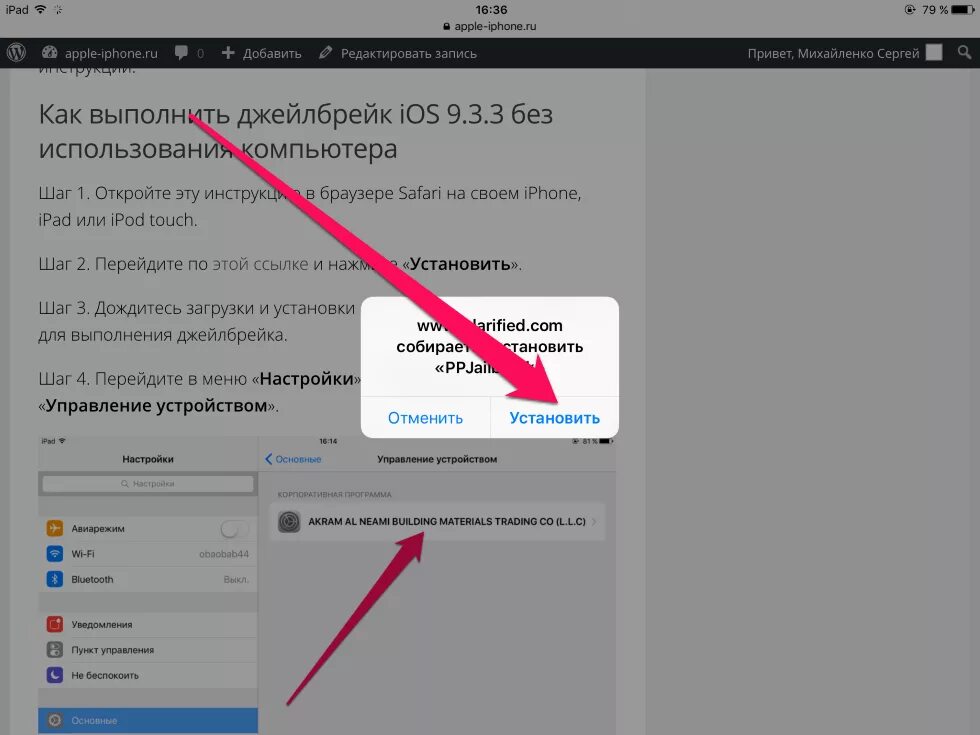Tap the Авиарежим airplane icon
980x735 pixels.
point(54,528)
